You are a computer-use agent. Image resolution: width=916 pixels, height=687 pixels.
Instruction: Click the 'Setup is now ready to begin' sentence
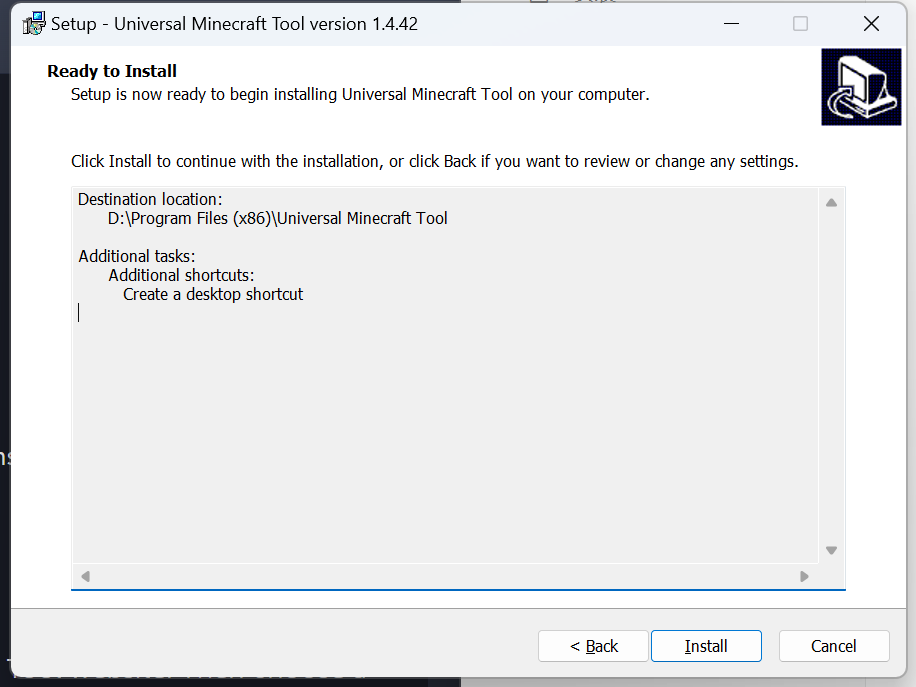click(x=360, y=95)
